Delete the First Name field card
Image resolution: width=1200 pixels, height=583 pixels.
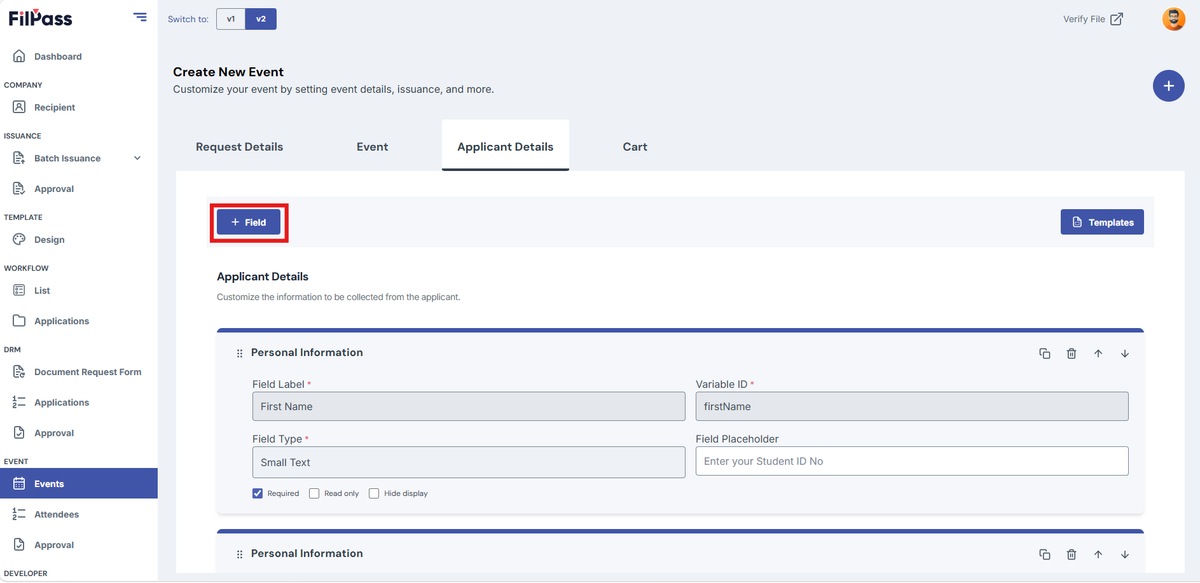click(1071, 353)
